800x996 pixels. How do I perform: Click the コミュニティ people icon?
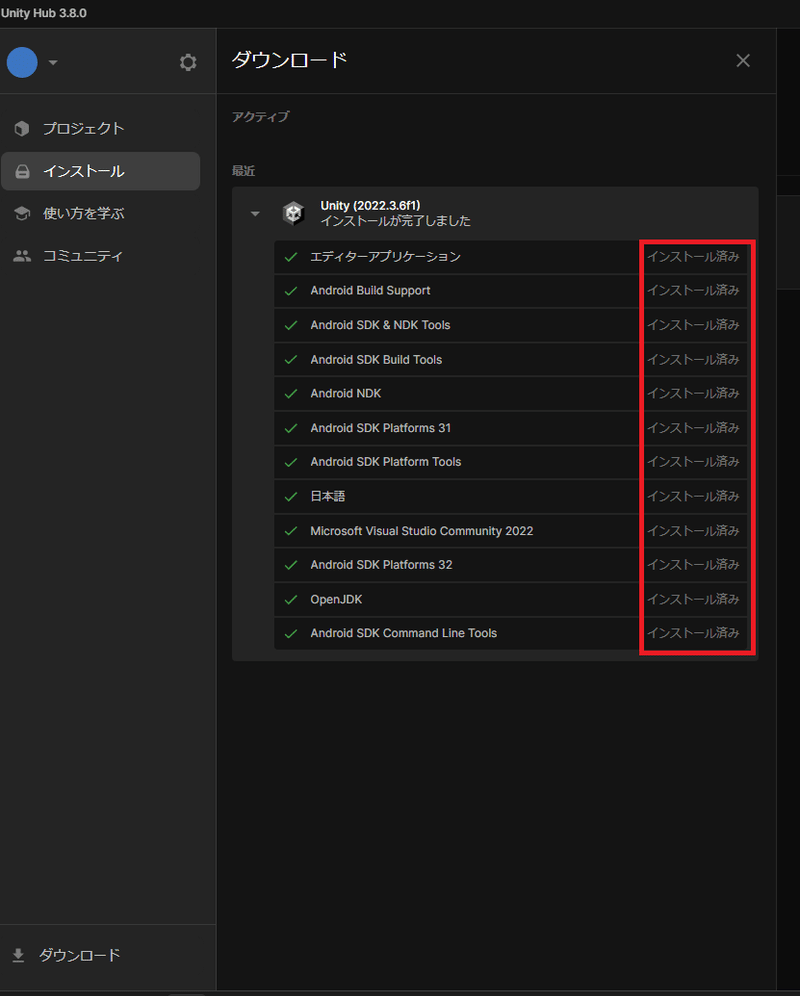point(22,256)
